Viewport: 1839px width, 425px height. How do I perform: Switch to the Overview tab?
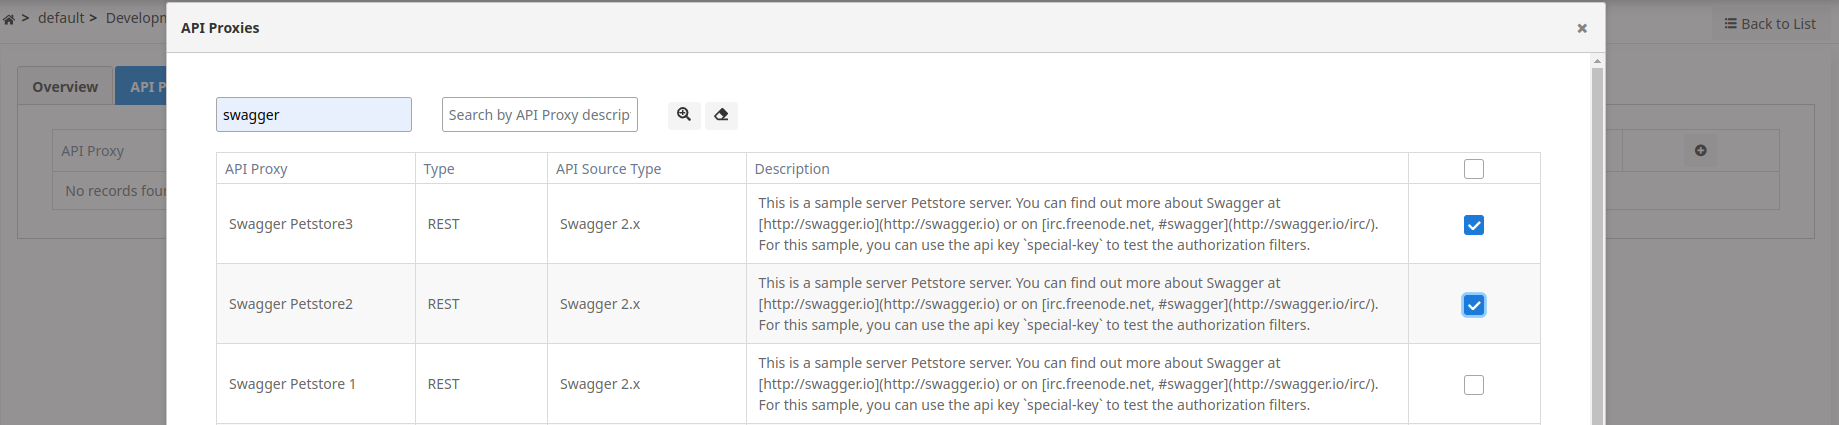coord(65,87)
